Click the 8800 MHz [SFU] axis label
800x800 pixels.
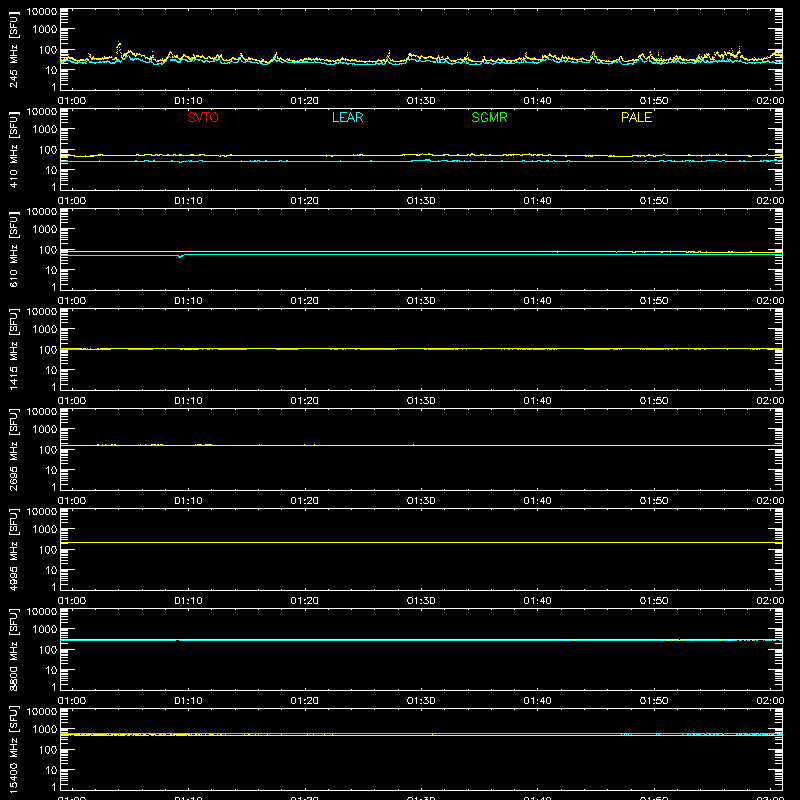point(14,649)
